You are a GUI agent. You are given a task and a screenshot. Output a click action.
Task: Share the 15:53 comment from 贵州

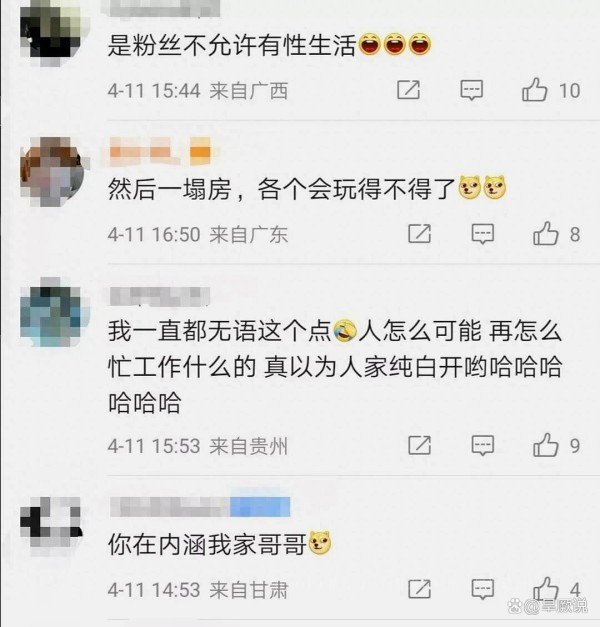[x=420, y=445]
